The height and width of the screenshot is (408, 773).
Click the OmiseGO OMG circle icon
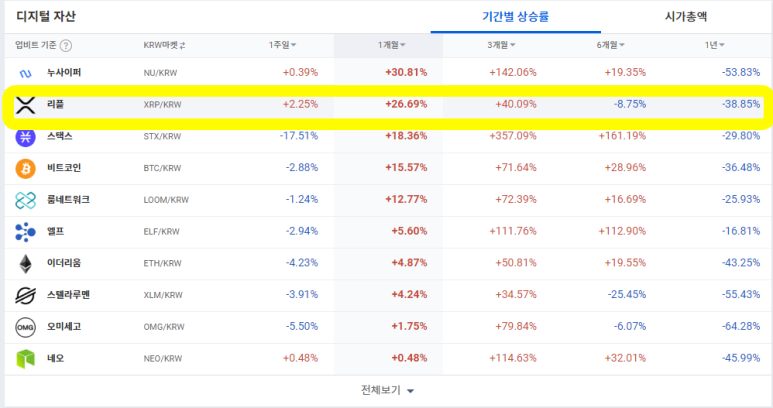[25, 327]
